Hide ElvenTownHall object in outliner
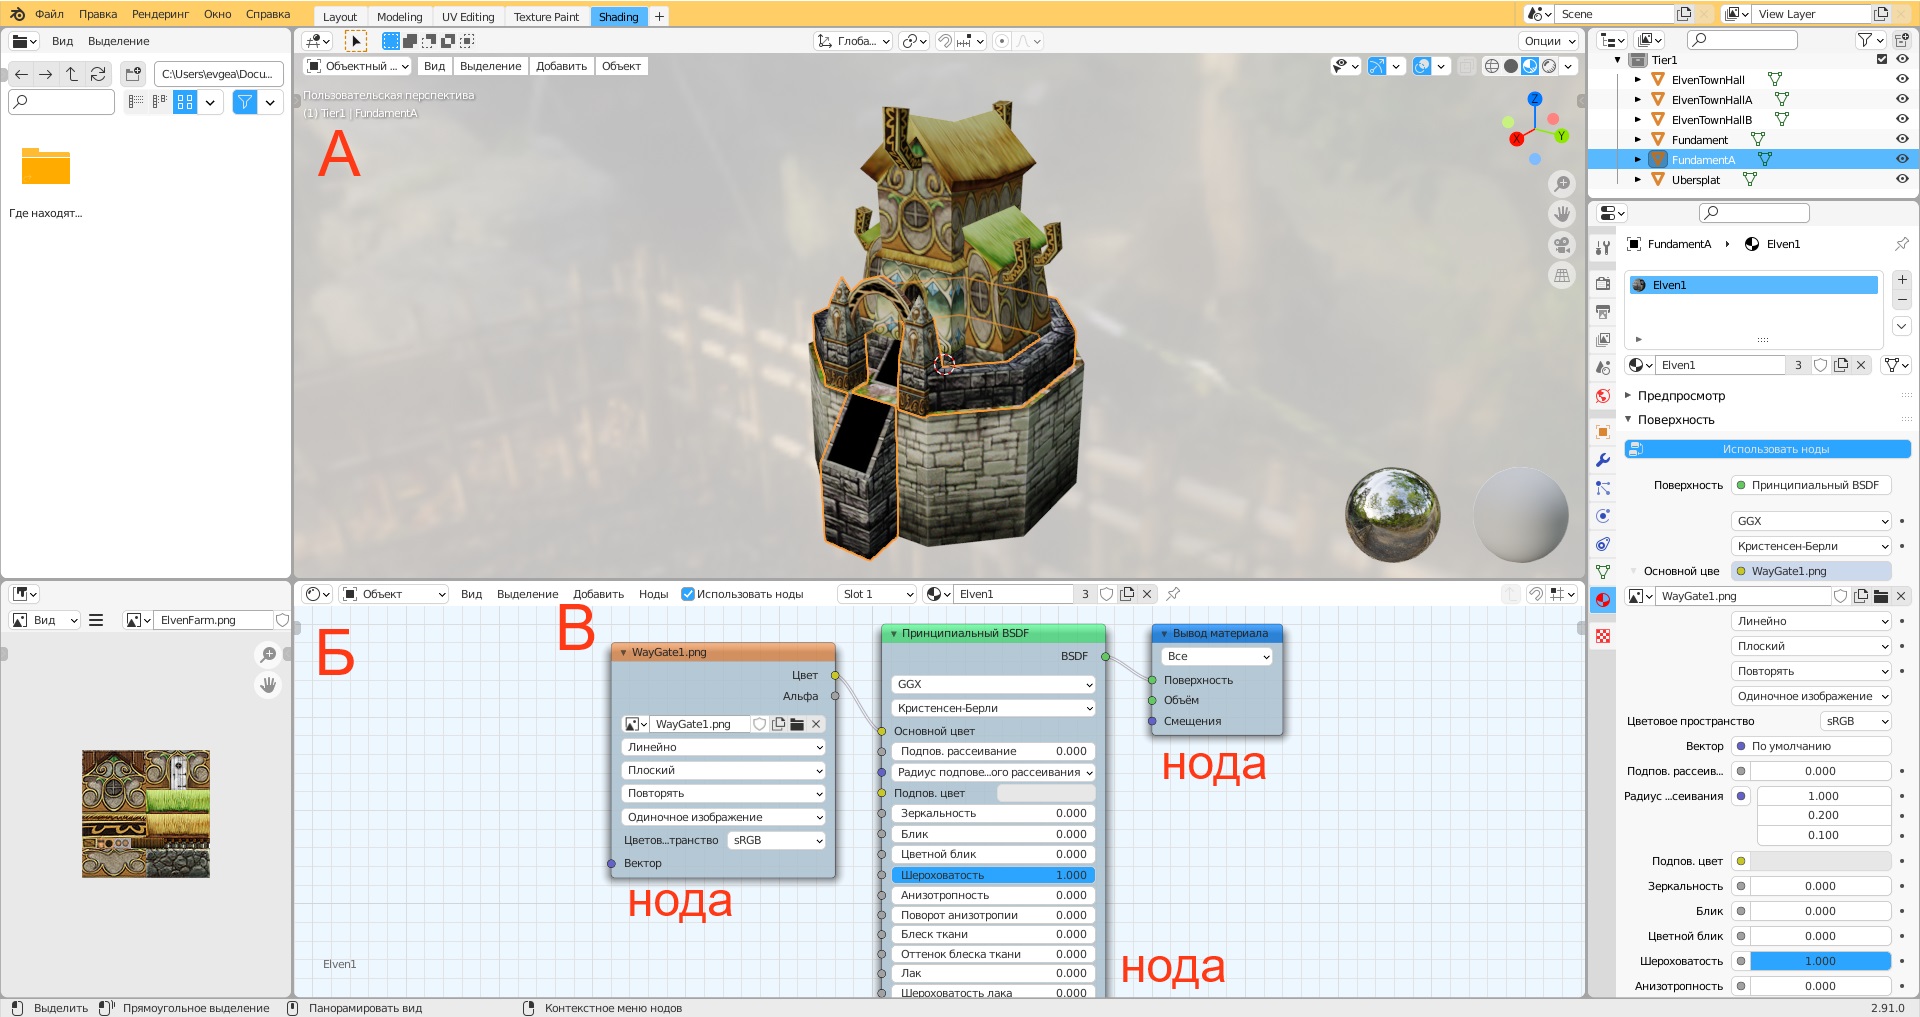1920x1017 pixels. tap(1902, 80)
